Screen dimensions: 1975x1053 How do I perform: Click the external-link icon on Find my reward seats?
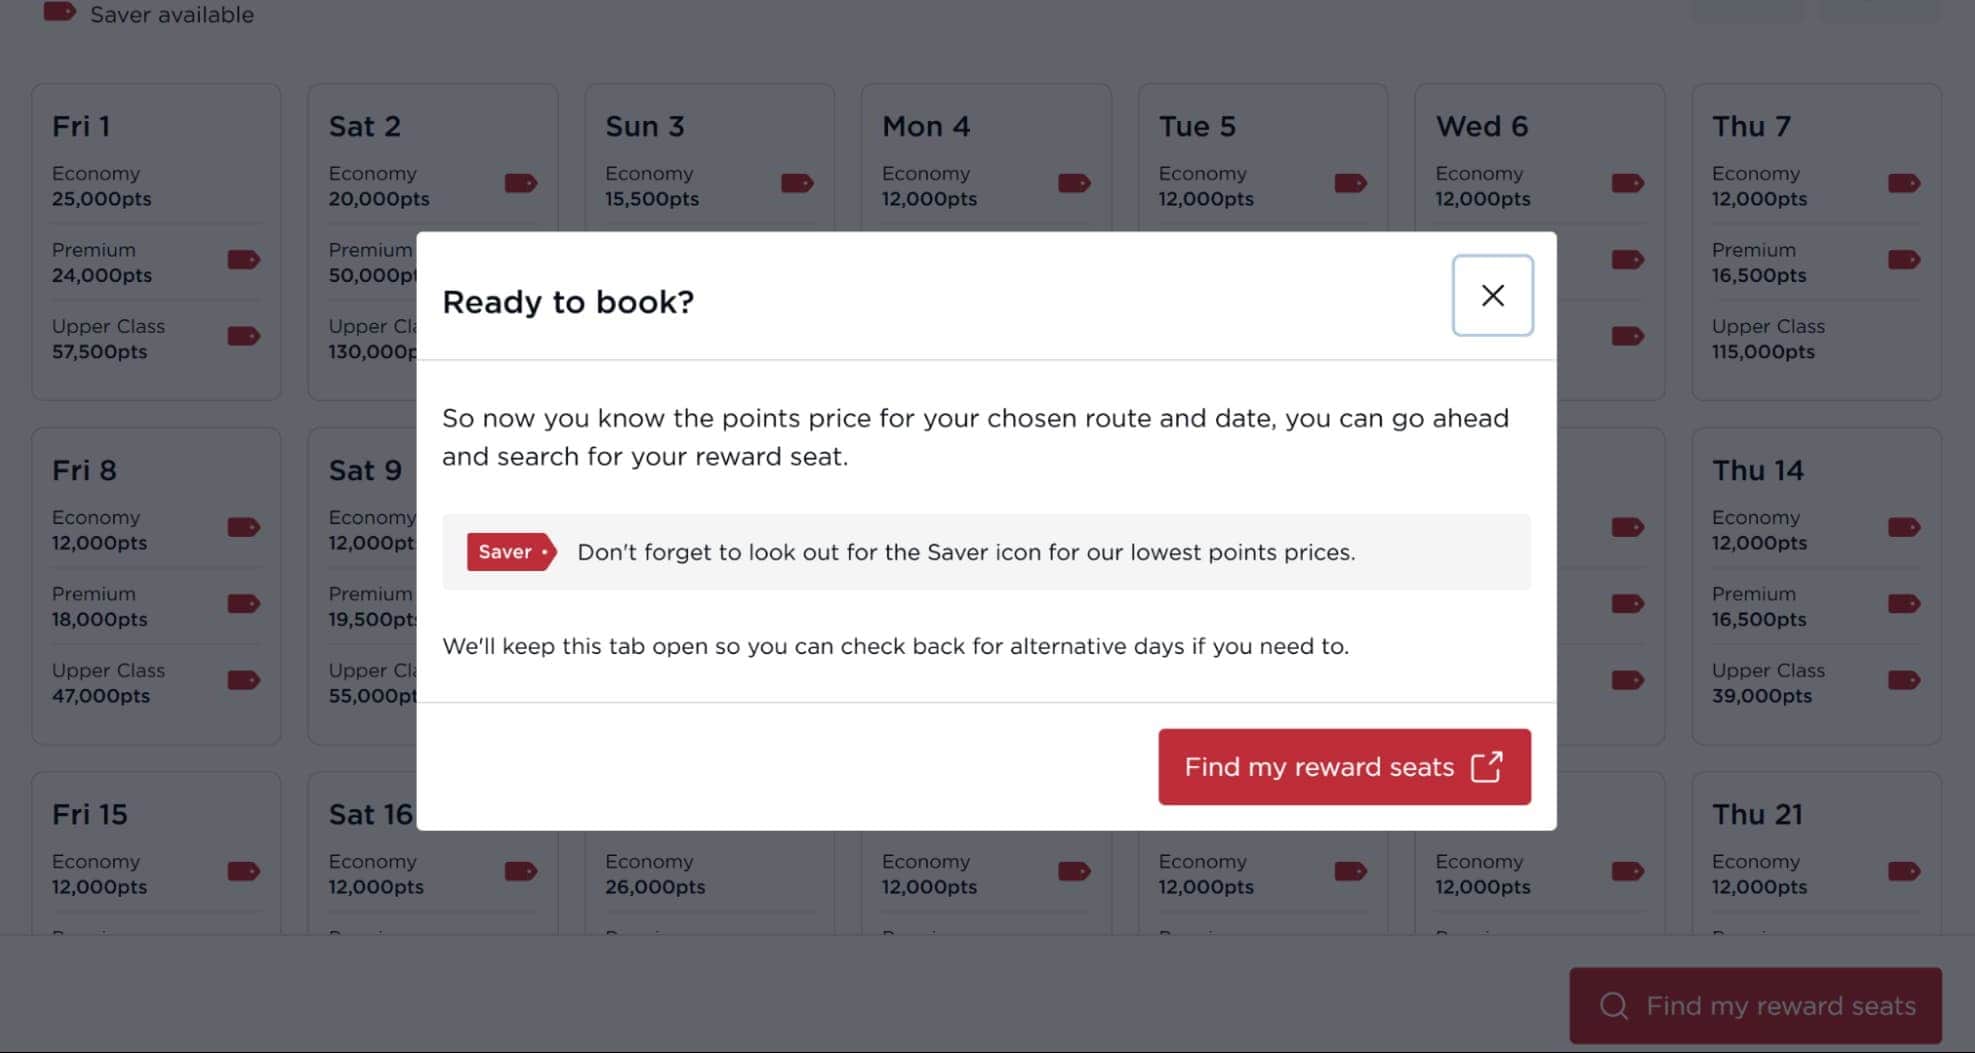pos(1487,766)
